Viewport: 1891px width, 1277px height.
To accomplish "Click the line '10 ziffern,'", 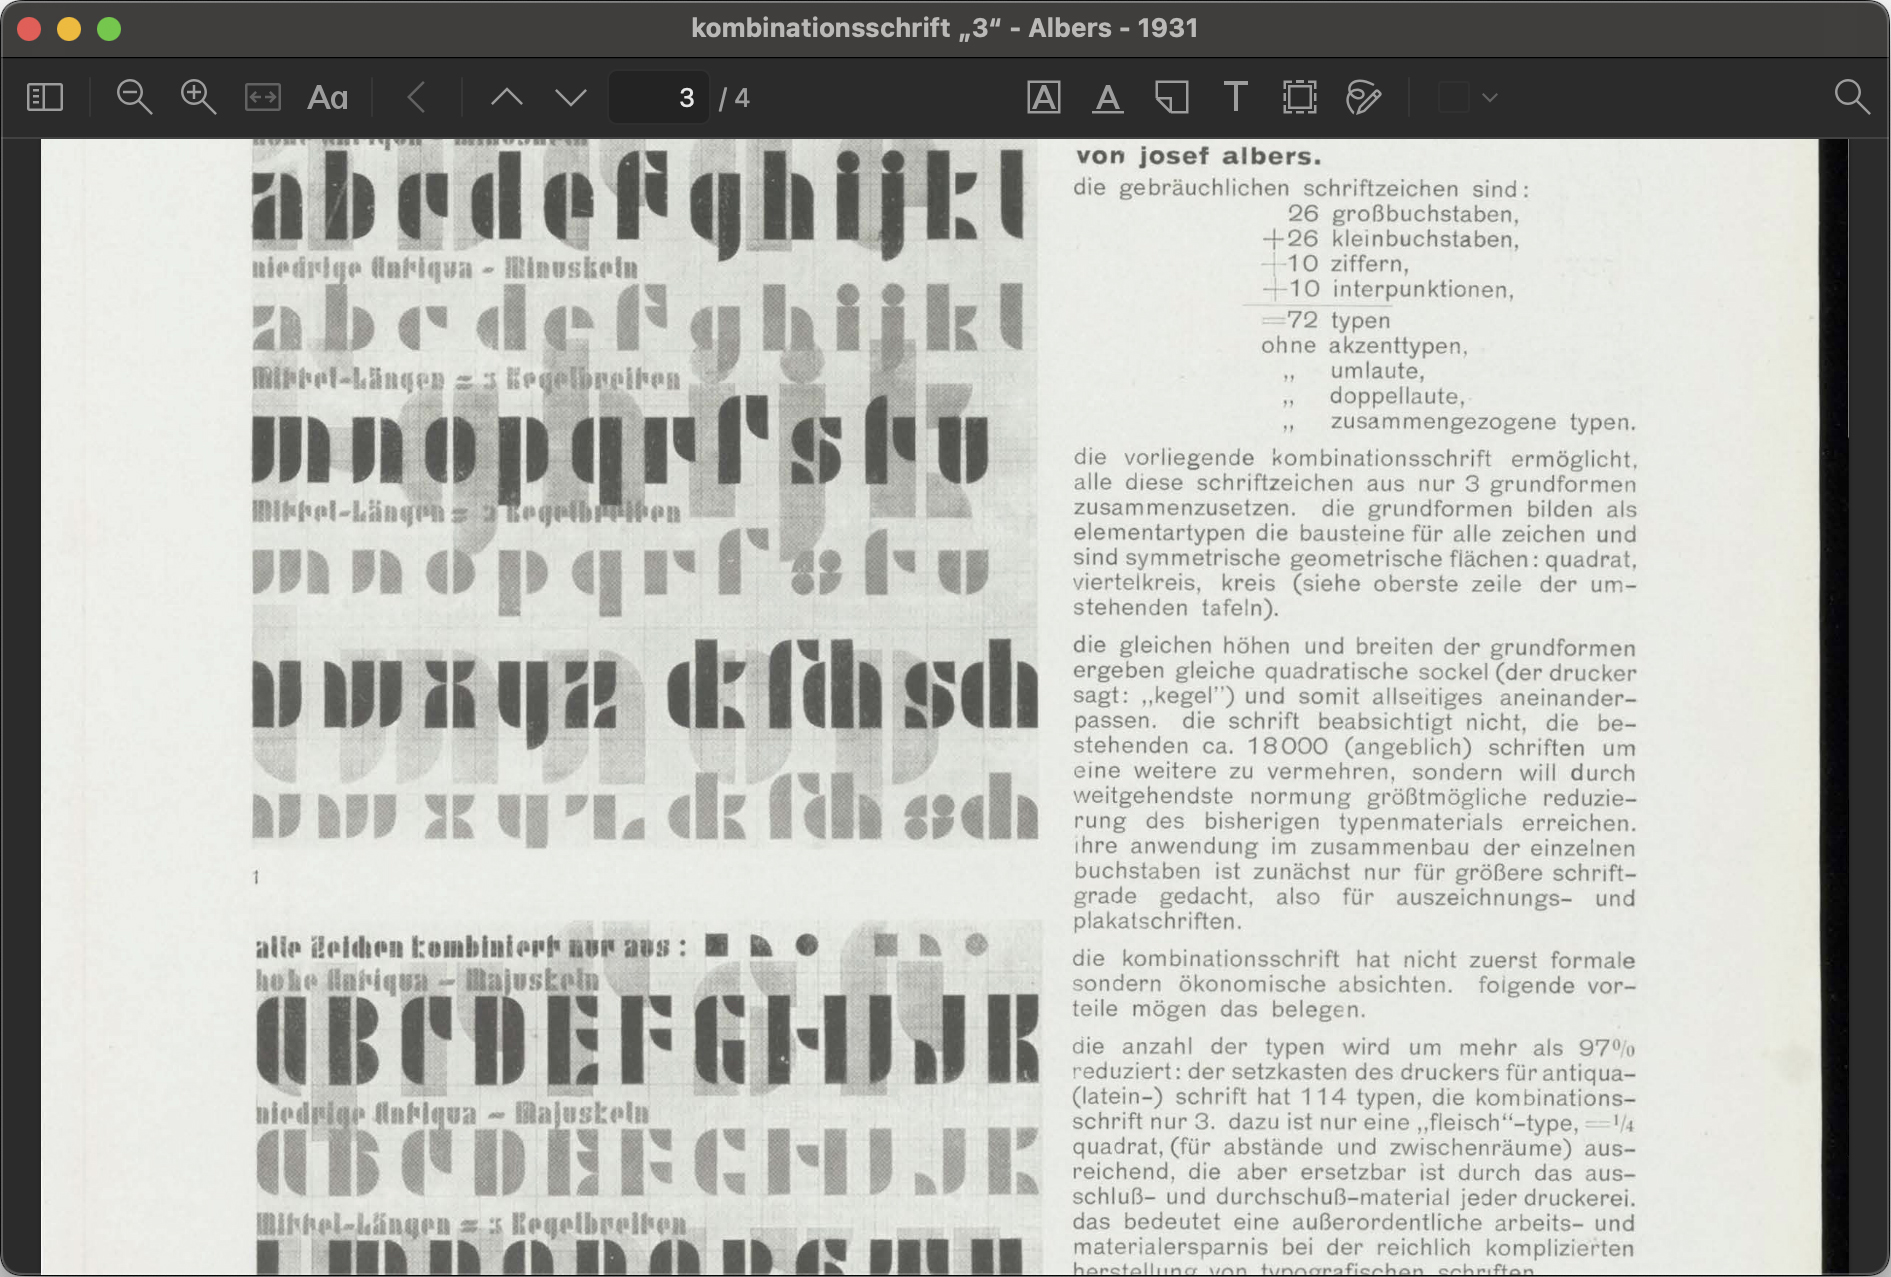I will [x=1347, y=264].
